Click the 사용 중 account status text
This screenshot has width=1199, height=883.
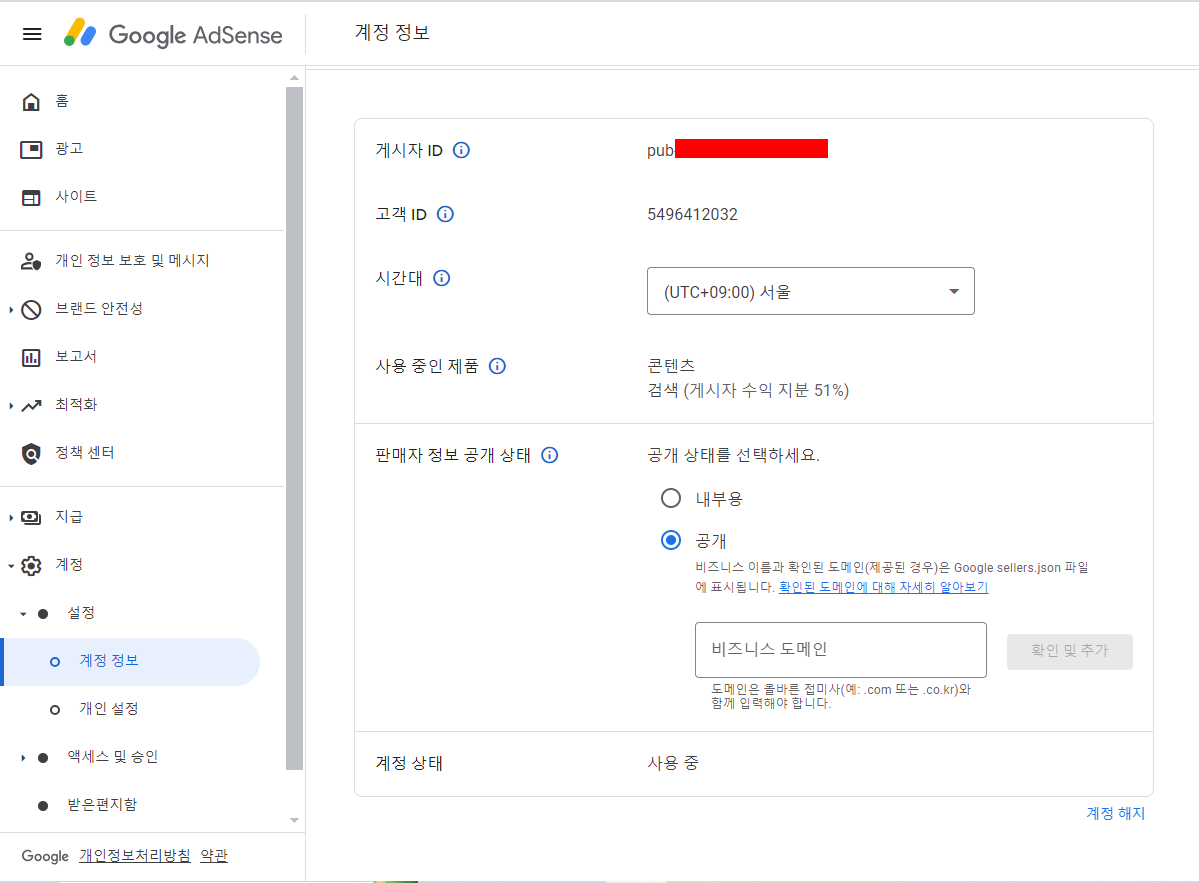(673, 763)
